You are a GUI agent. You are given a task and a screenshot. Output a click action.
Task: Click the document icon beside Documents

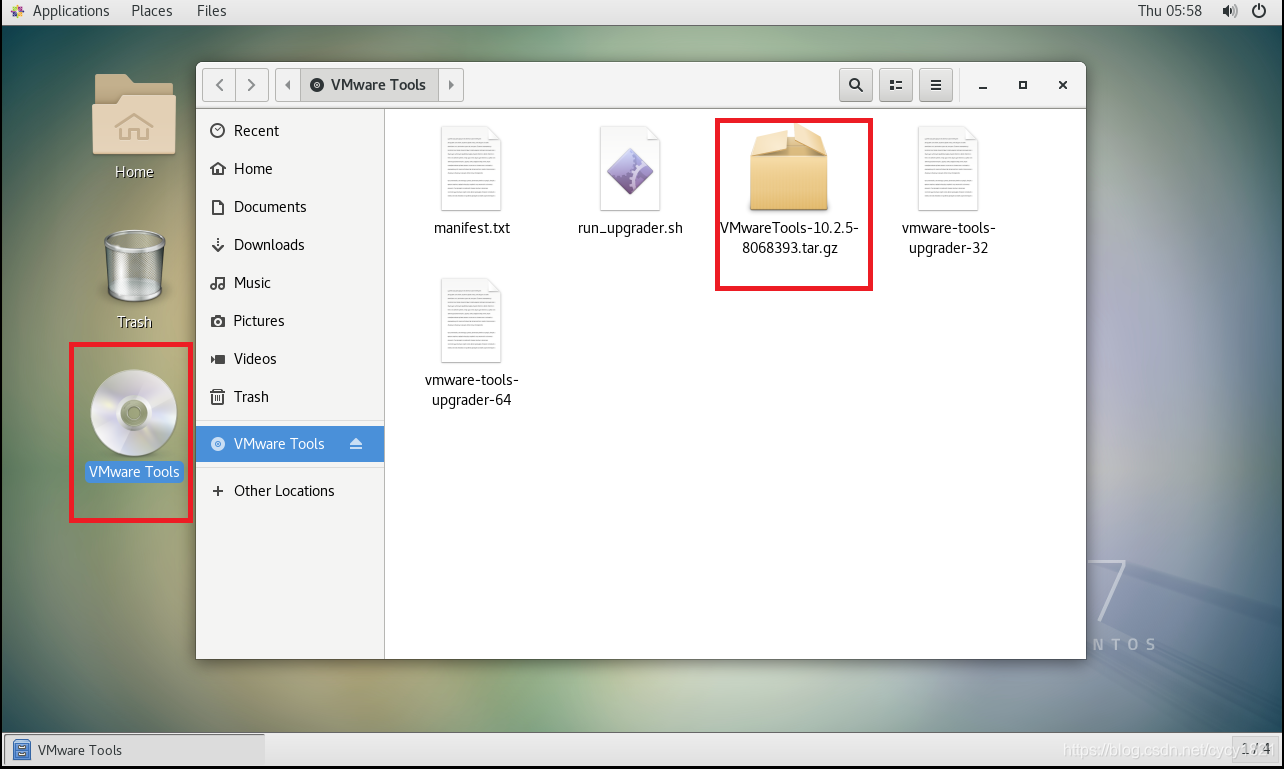[x=218, y=207]
